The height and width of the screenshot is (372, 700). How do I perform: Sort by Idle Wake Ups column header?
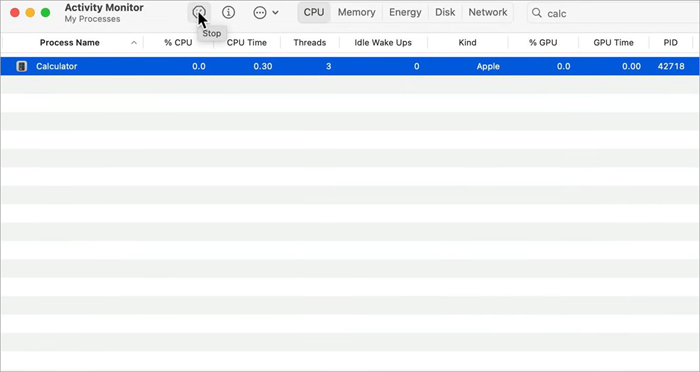383,43
